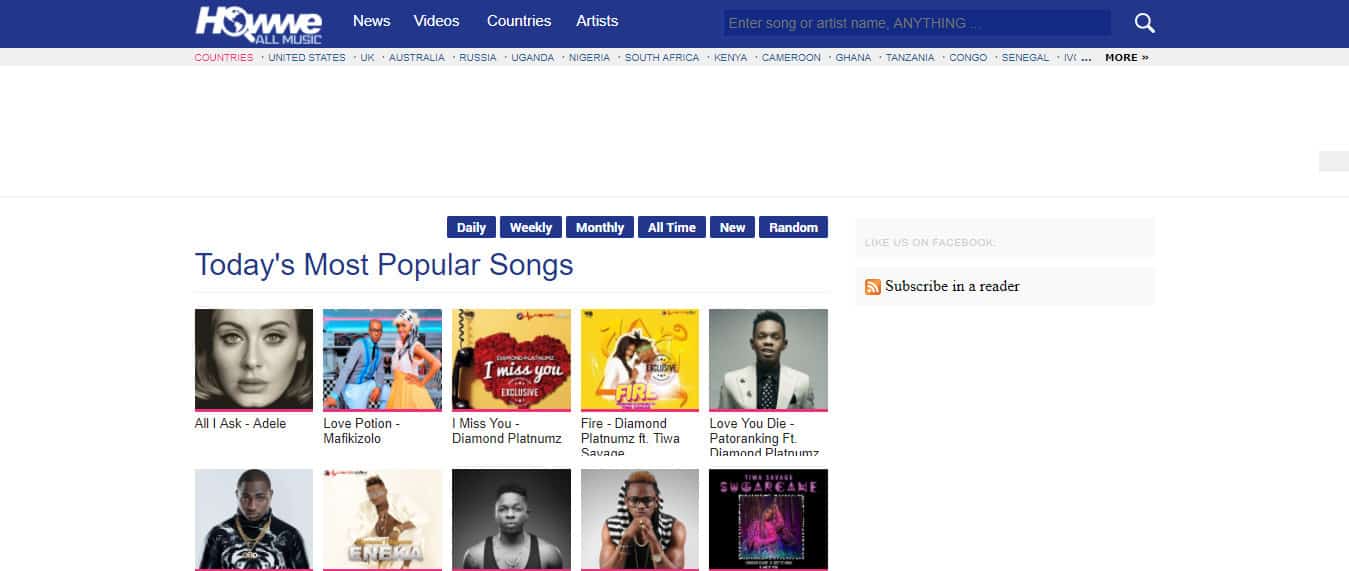
Task: Open the Fire cover thumbnail
Action: [x=640, y=359]
